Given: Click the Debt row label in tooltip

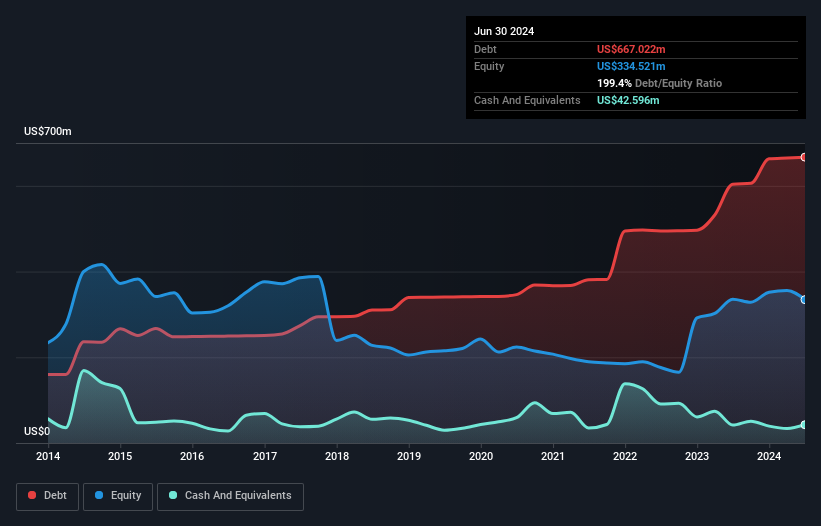Looking at the screenshot, I should 485,49.
